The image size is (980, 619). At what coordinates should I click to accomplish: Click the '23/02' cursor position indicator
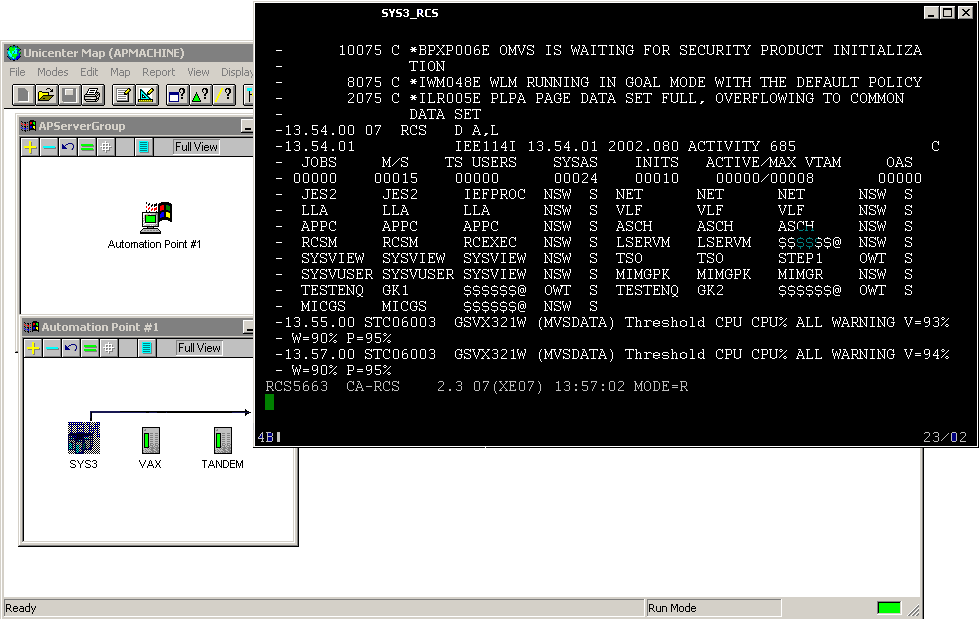click(x=945, y=437)
